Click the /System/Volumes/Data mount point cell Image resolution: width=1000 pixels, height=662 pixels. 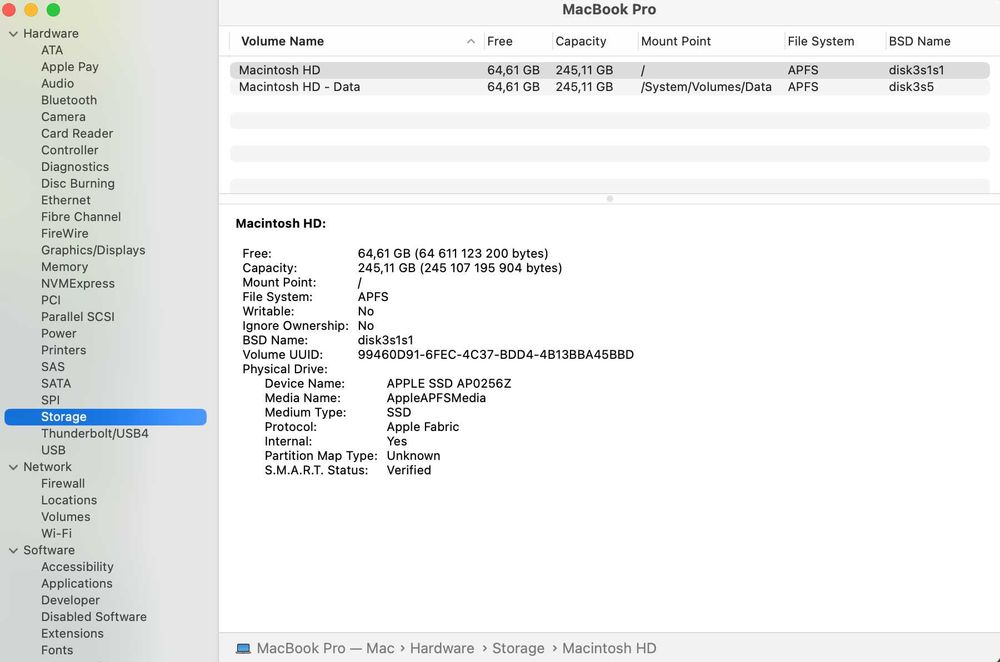(x=706, y=87)
